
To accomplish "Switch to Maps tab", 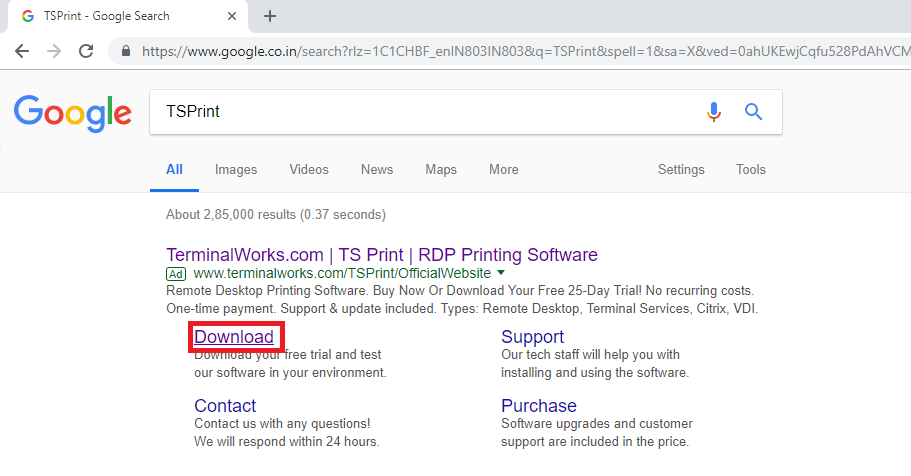I will coord(441,170).
